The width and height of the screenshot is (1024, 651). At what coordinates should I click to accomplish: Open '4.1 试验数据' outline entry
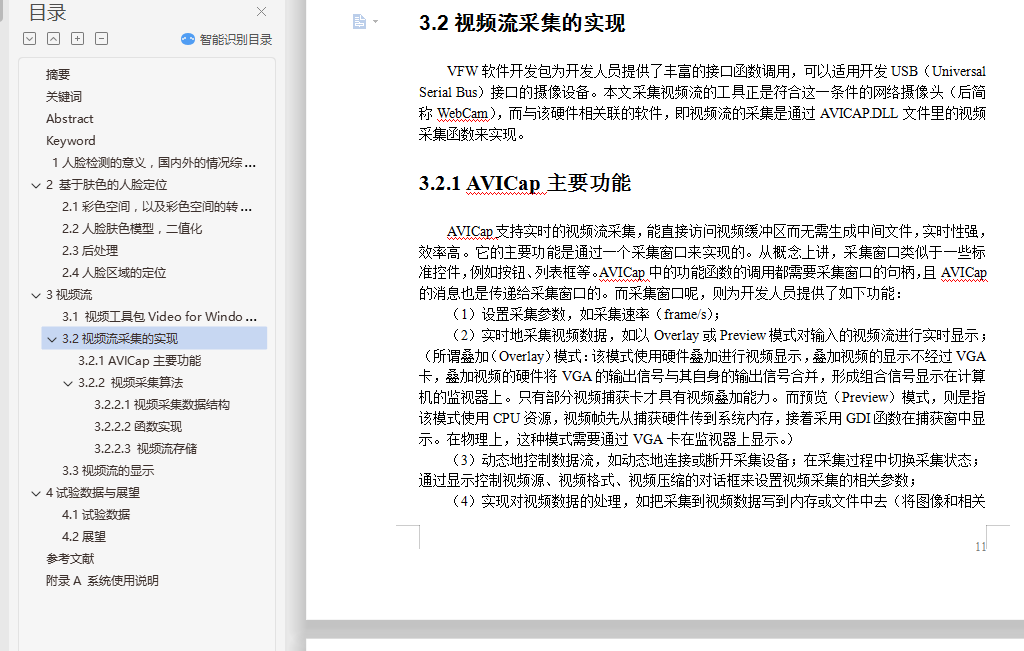96,515
